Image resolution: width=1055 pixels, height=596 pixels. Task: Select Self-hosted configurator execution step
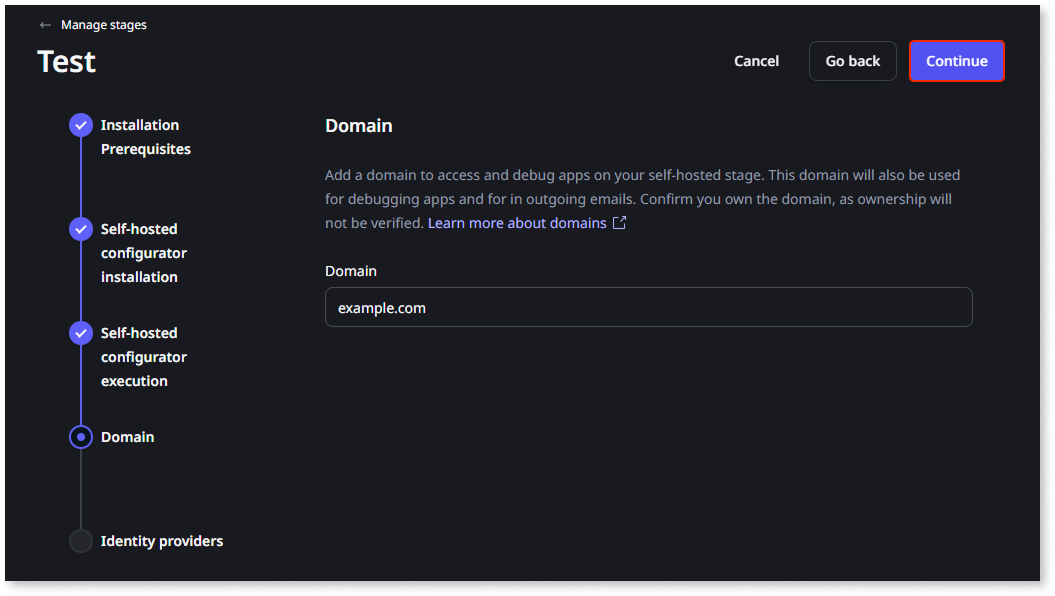144,357
